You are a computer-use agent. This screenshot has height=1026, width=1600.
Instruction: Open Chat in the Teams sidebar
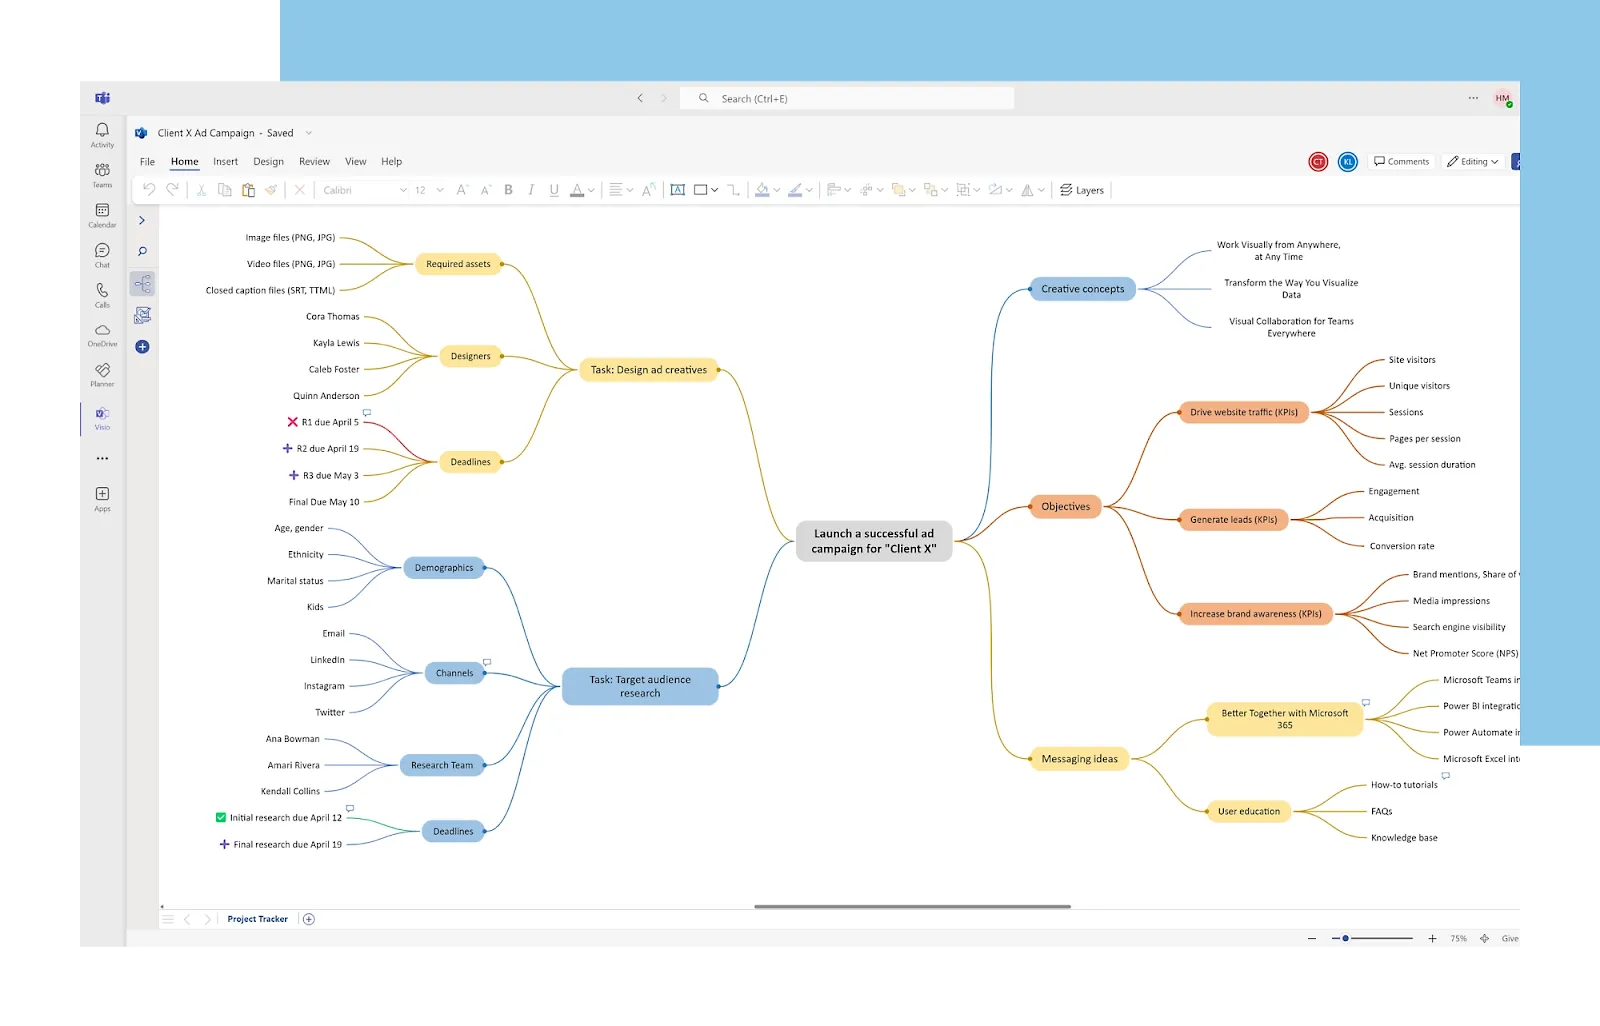[x=102, y=255]
